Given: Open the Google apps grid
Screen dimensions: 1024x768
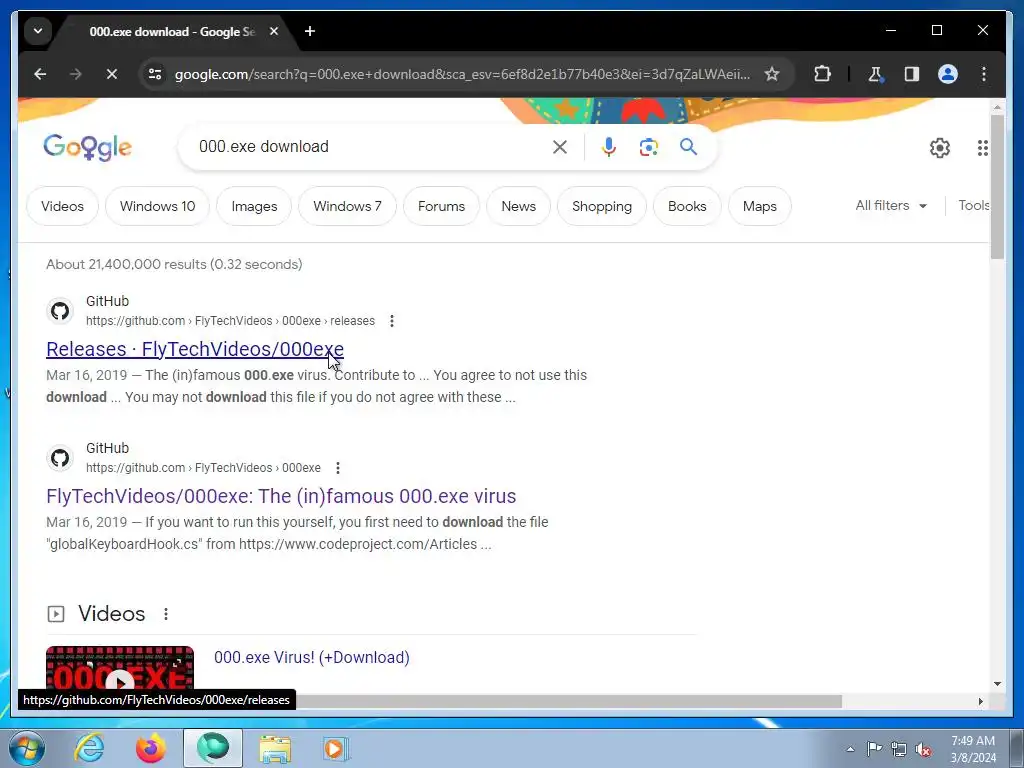Looking at the screenshot, I should pyautogui.click(x=982, y=148).
